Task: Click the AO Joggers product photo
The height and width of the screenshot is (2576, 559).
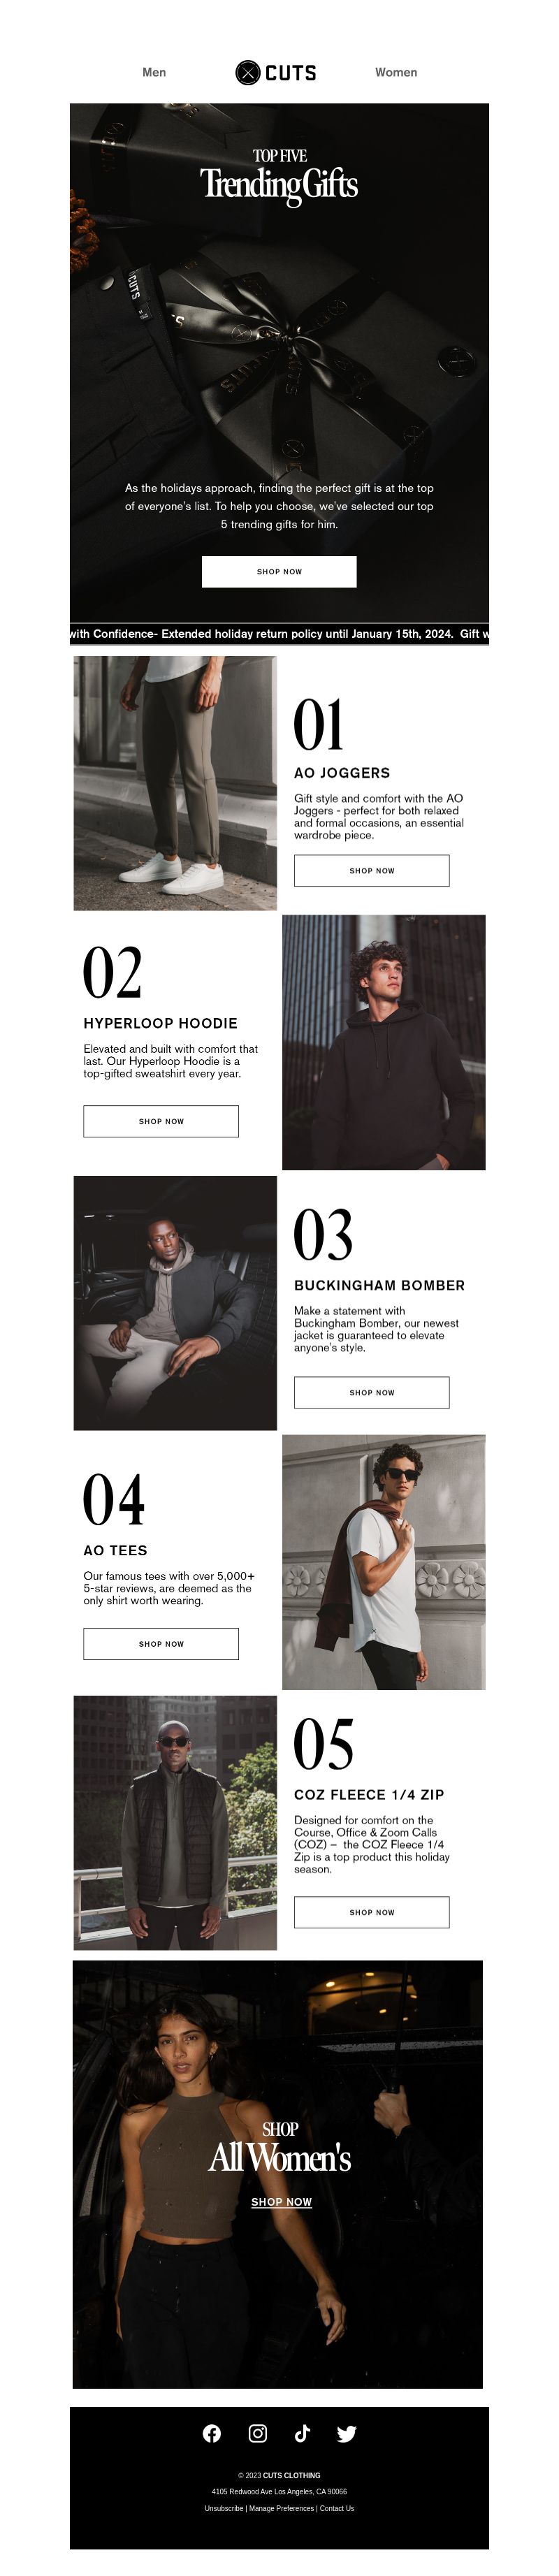Action: [175, 783]
